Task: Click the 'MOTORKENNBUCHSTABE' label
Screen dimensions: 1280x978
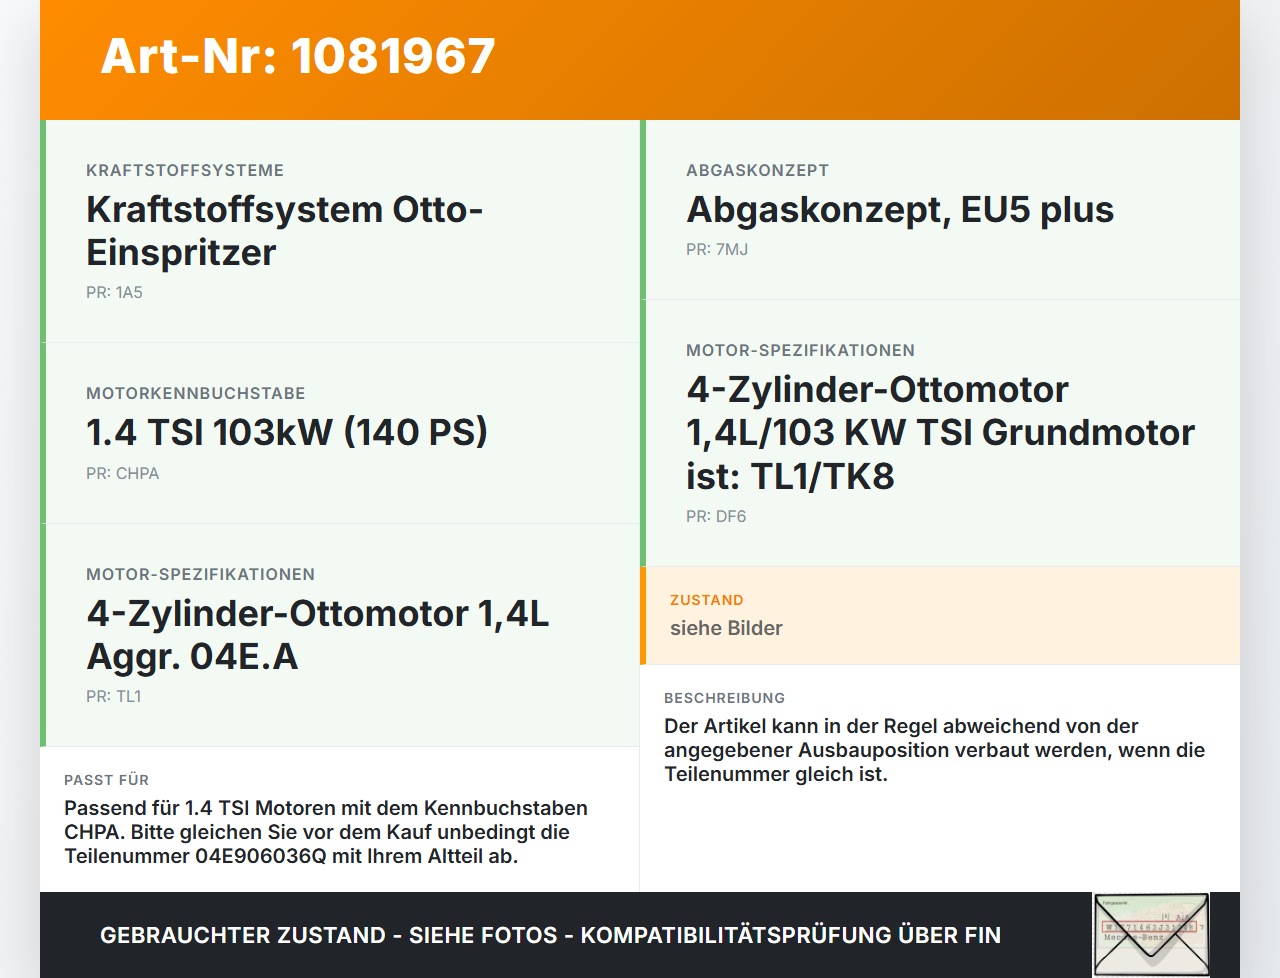Action: 196,394
